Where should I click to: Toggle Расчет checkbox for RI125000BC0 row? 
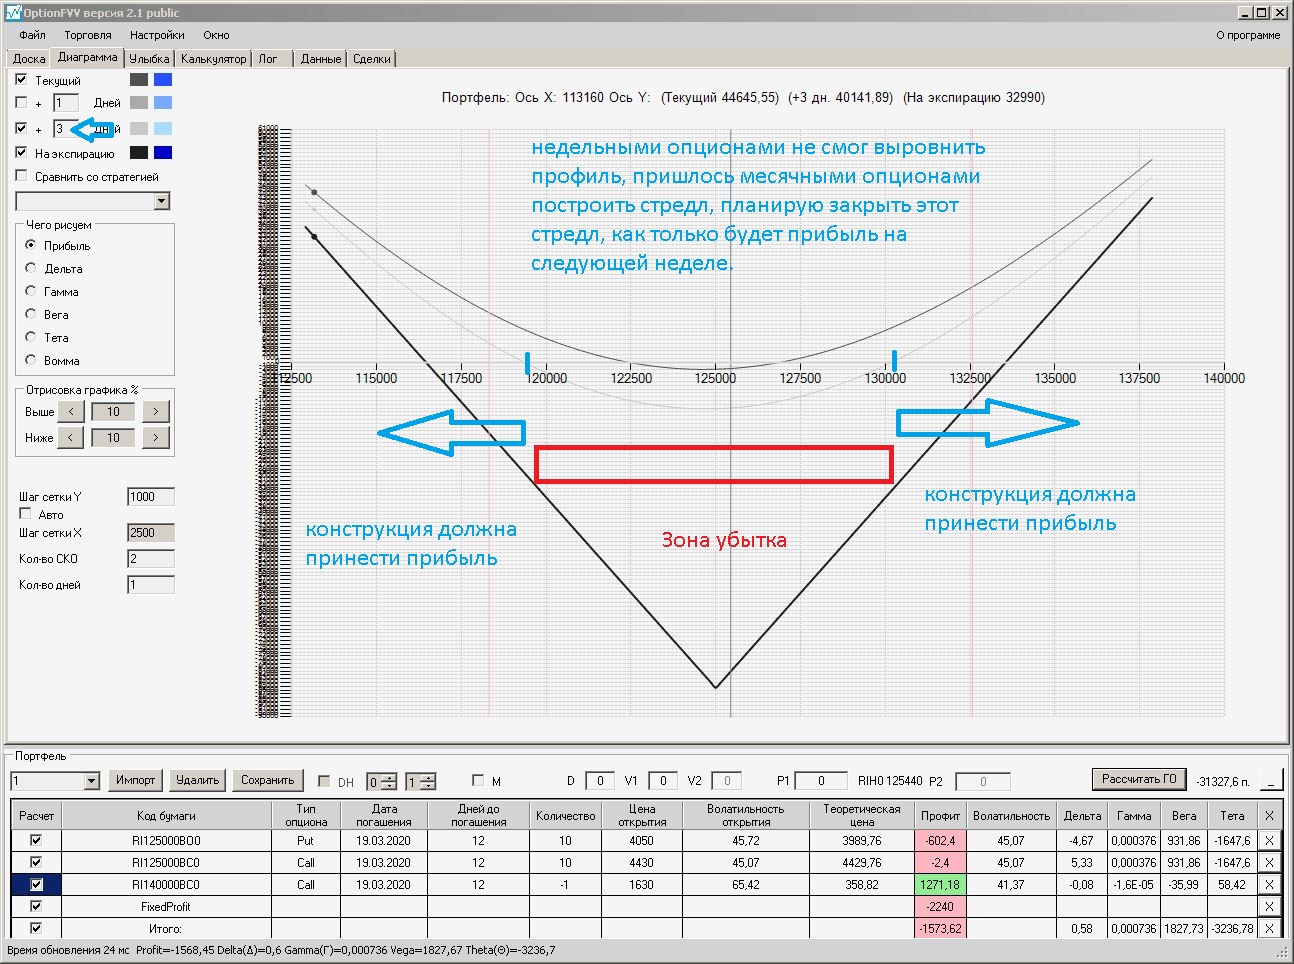coord(36,862)
